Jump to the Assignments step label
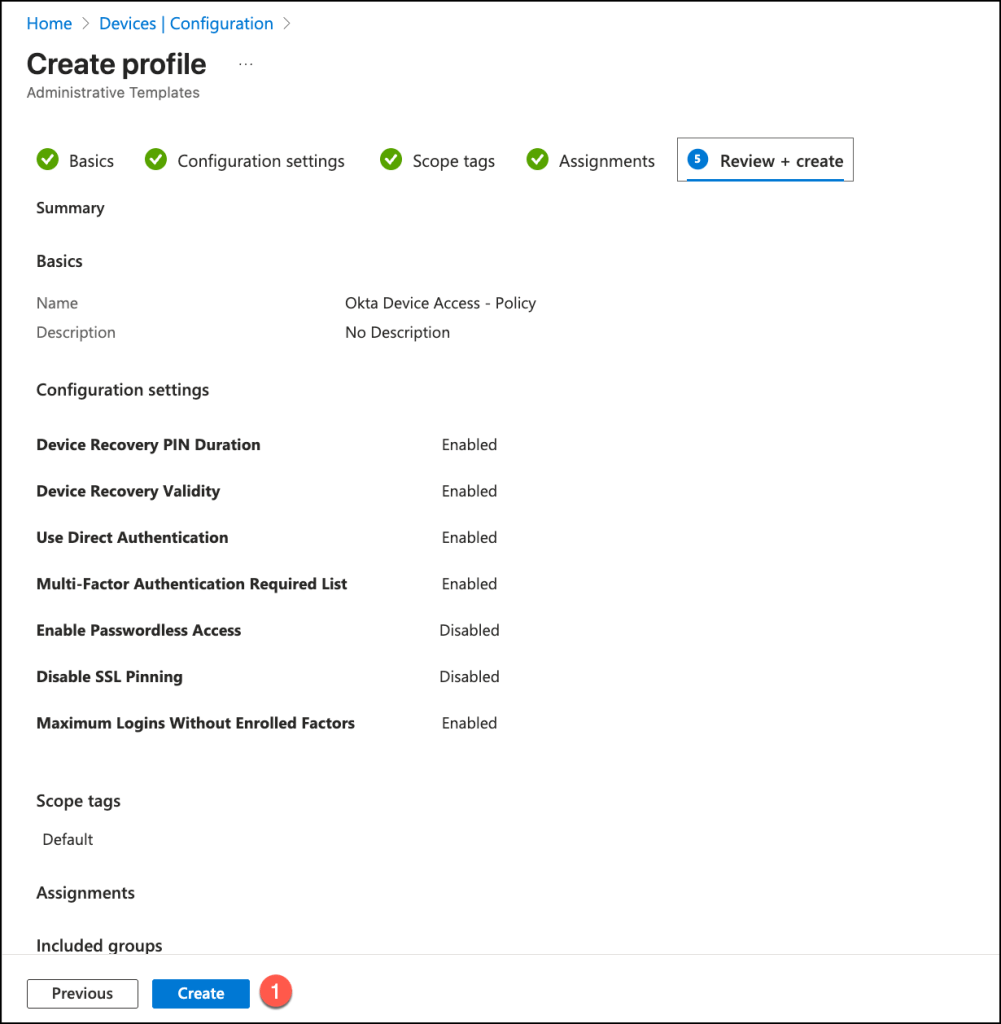Image resolution: width=1001 pixels, height=1024 pixels. [x=606, y=161]
